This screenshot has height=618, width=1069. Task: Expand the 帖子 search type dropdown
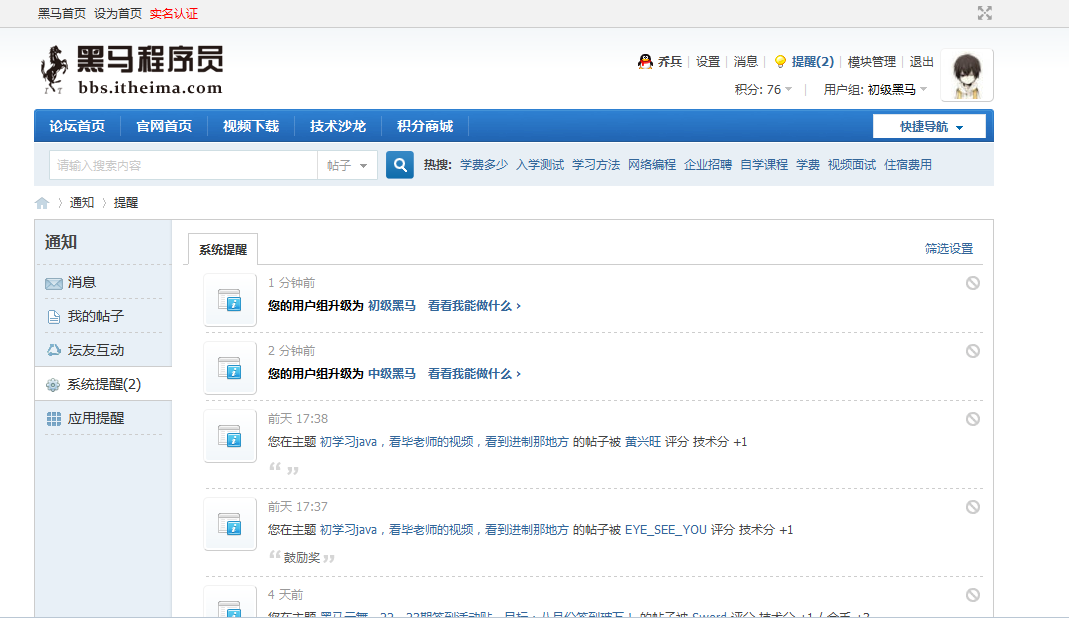click(x=347, y=165)
